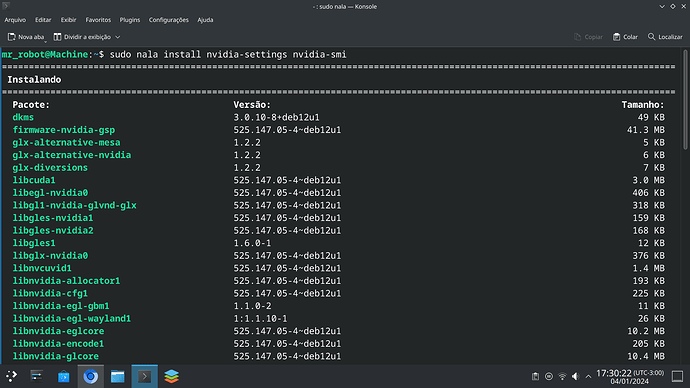Switch to the Chromium browser taskbar icon
The image size is (690, 388).
[x=91, y=376]
